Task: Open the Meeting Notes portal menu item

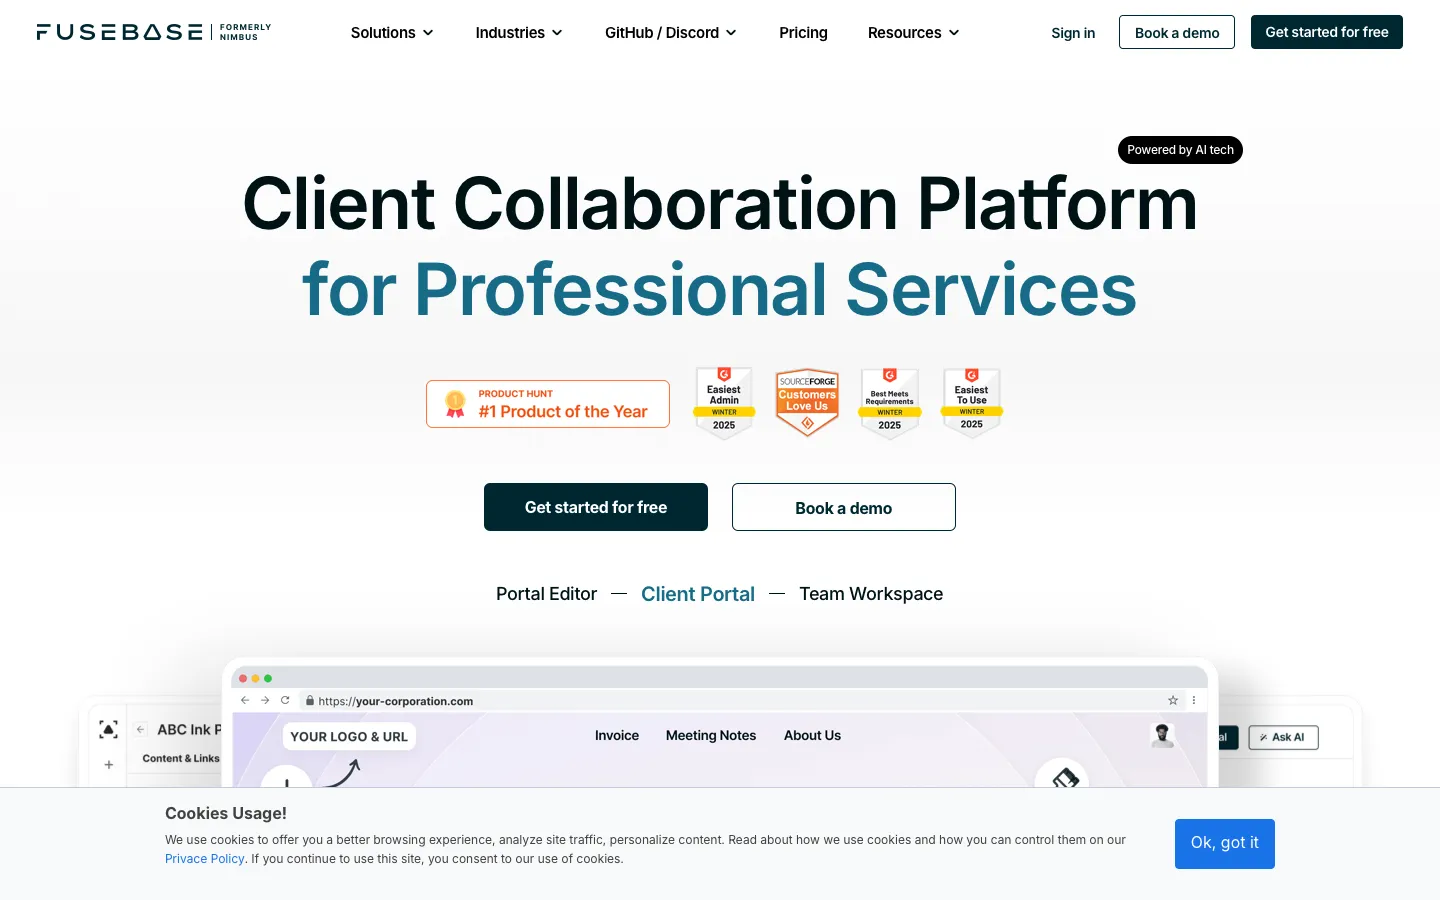Action: [711, 736]
